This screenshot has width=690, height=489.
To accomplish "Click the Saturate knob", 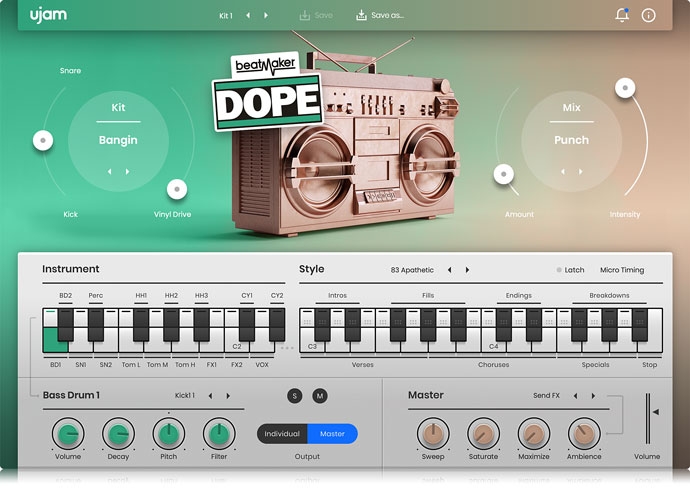I will pos(483,433).
